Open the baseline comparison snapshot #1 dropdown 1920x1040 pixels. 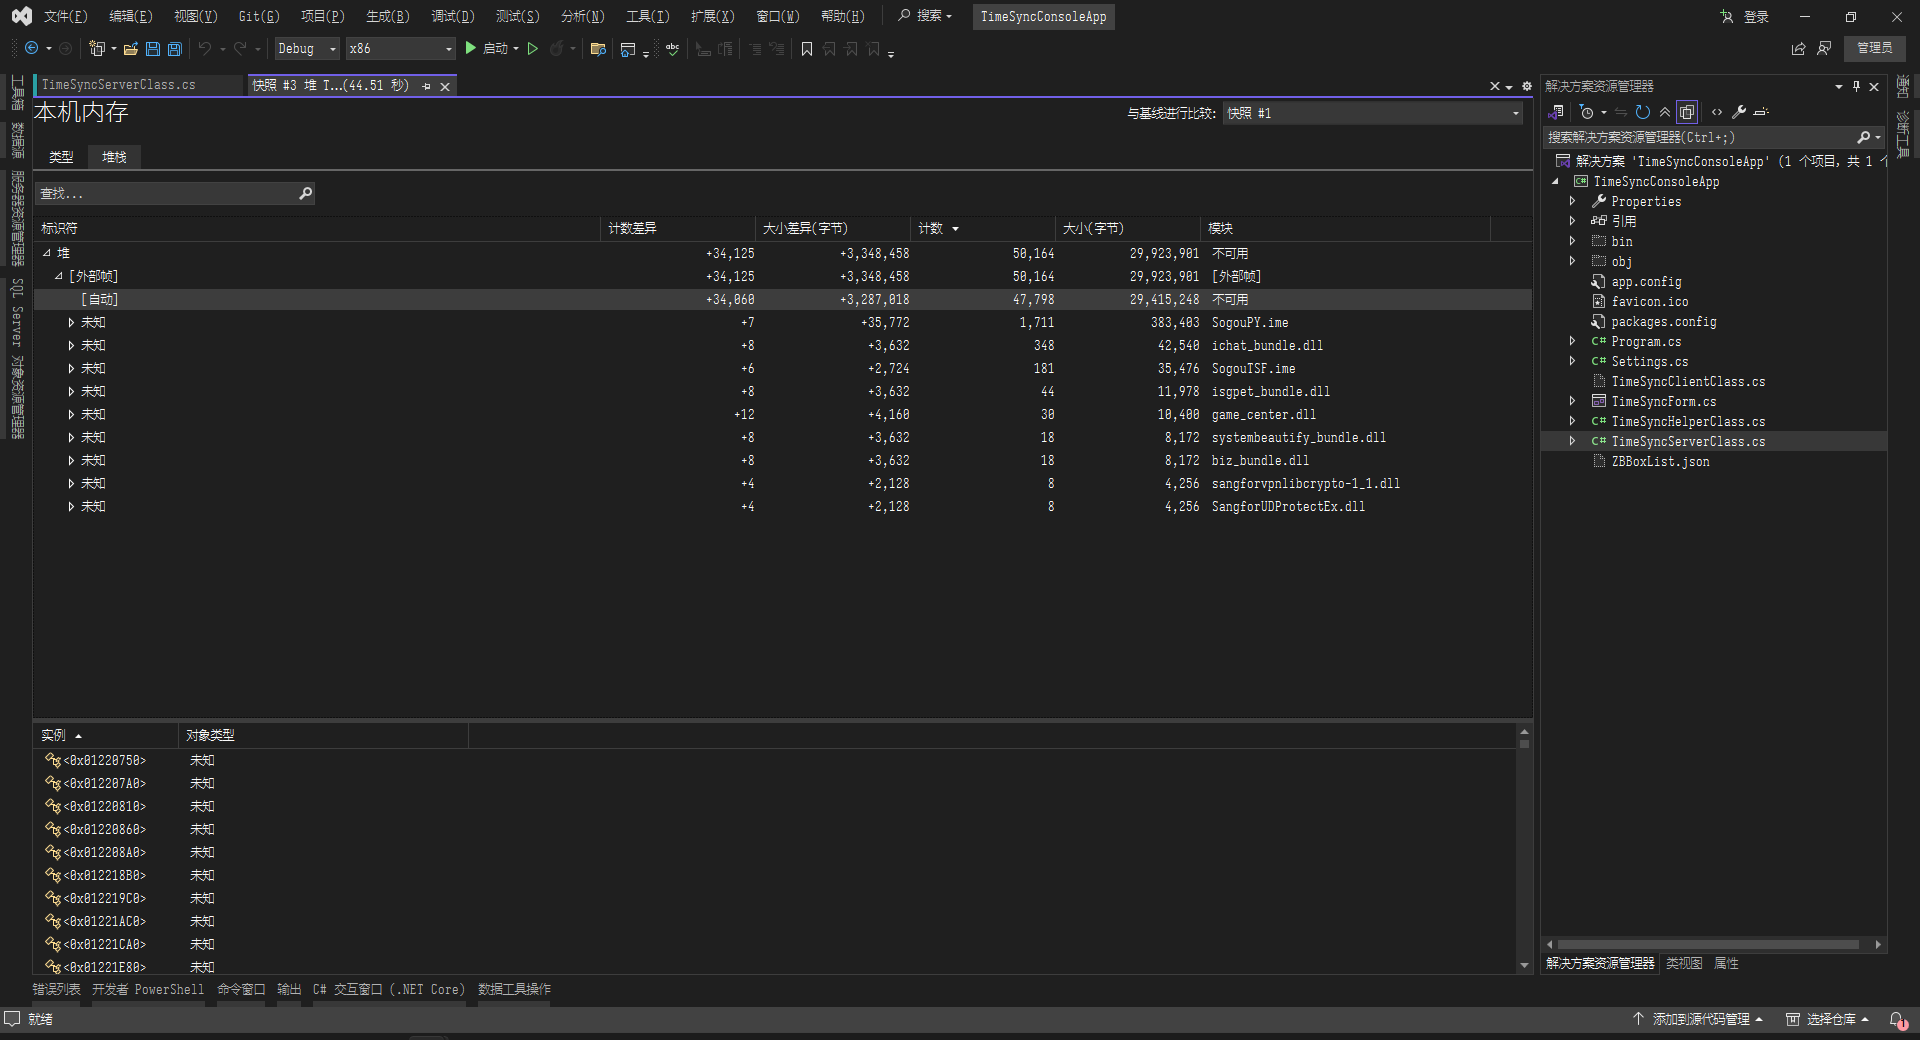(x=1373, y=113)
